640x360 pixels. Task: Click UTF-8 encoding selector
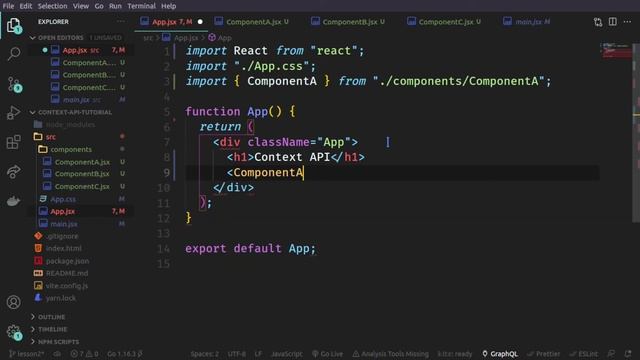click(x=236, y=354)
